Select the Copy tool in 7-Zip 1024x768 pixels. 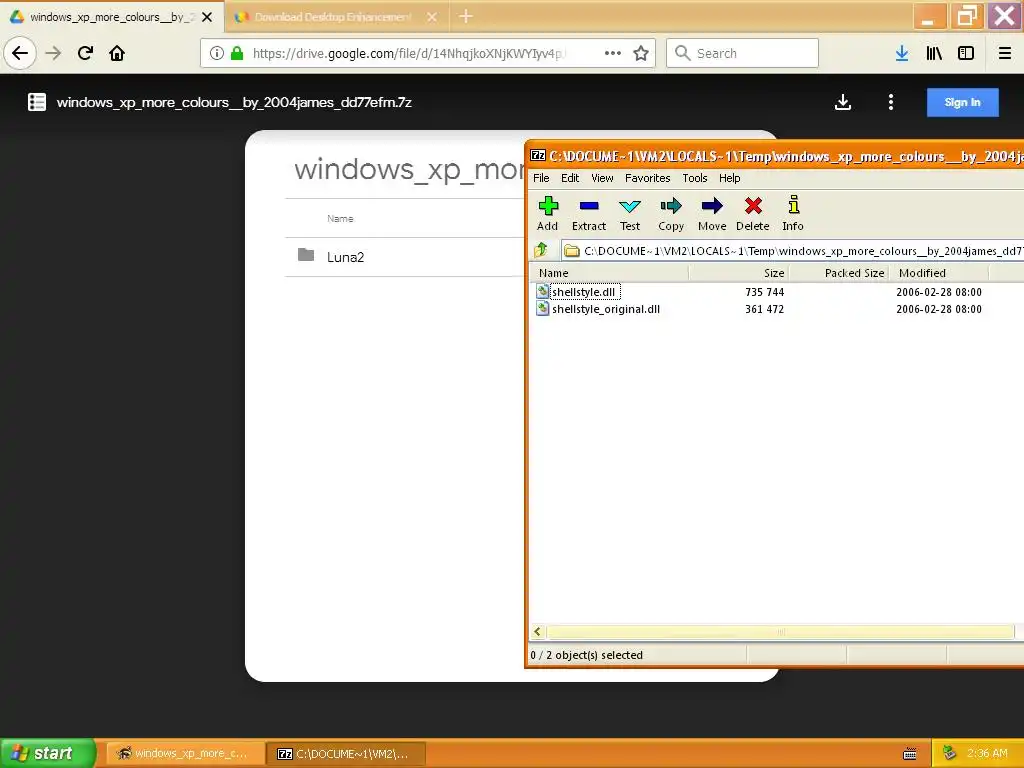[x=671, y=214]
